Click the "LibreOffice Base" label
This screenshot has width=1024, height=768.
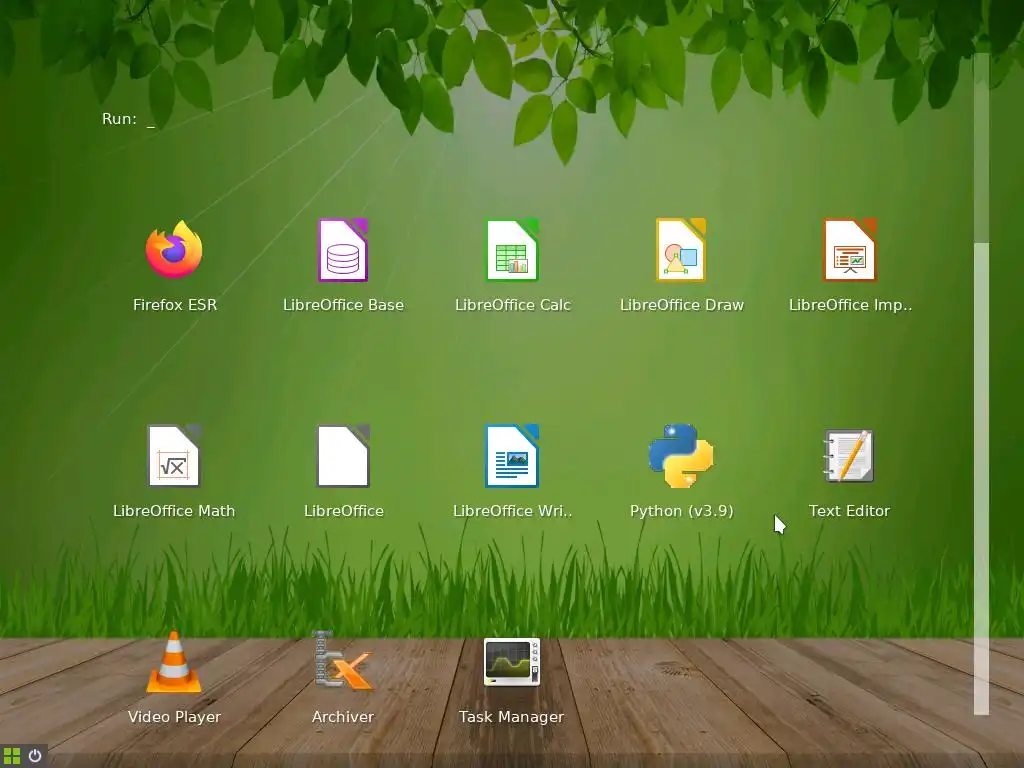click(x=344, y=305)
